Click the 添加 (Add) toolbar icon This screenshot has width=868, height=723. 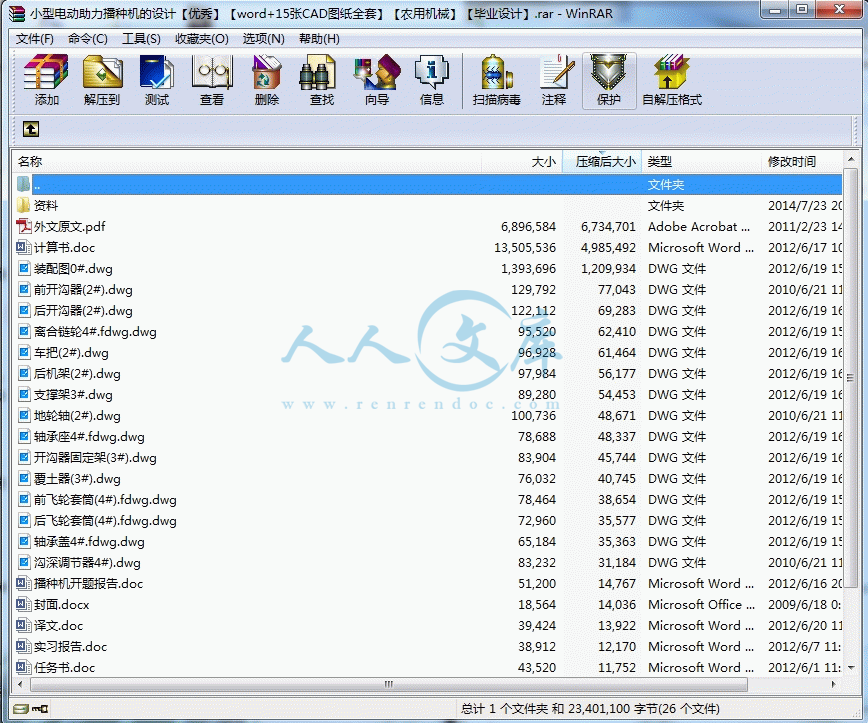coord(46,73)
